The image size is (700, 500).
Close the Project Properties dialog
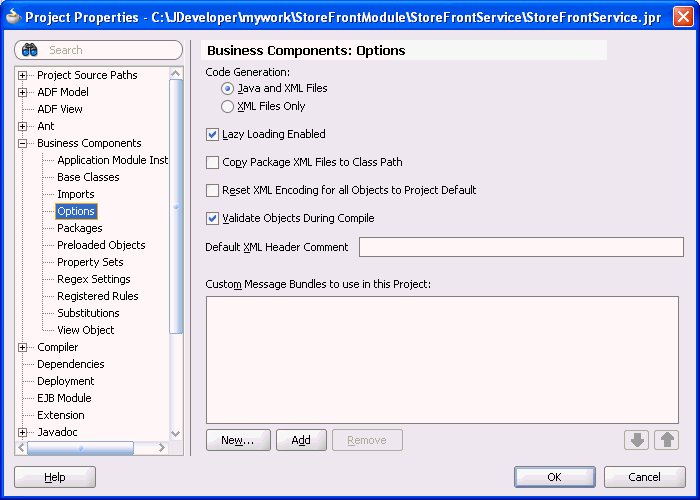[683, 17]
